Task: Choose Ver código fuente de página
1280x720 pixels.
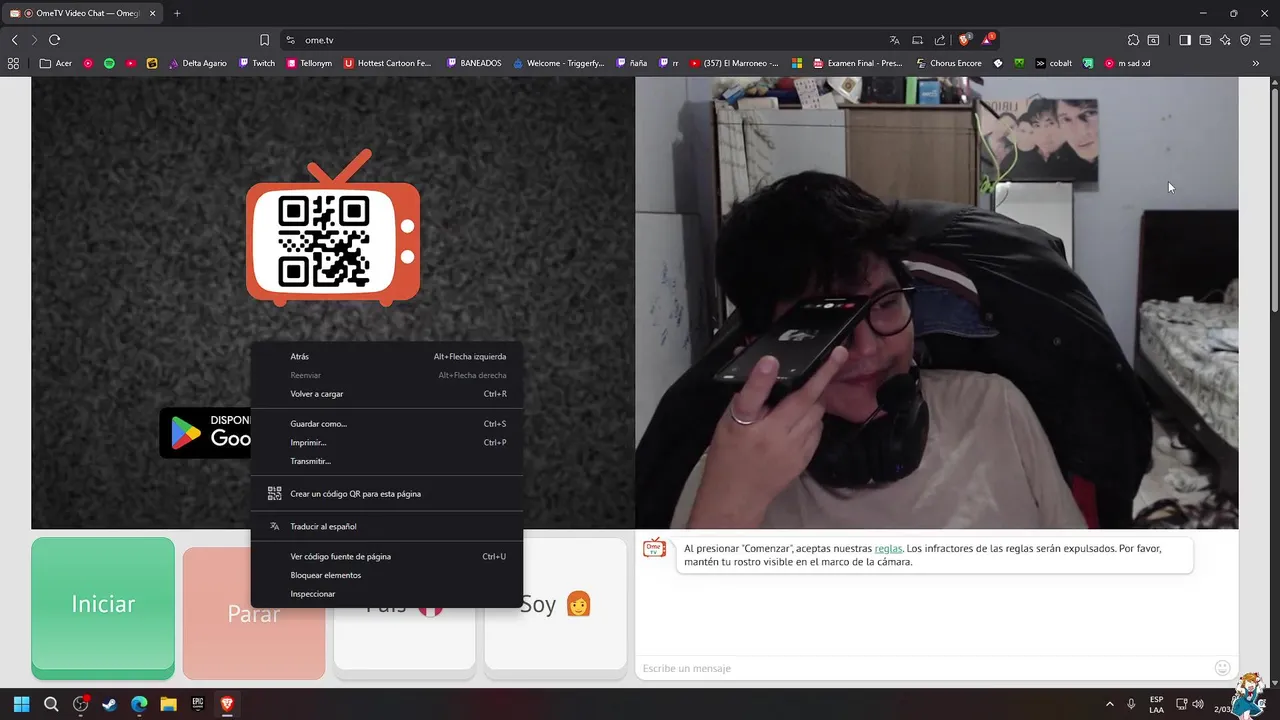Action: pyautogui.click(x=387, y=556)
